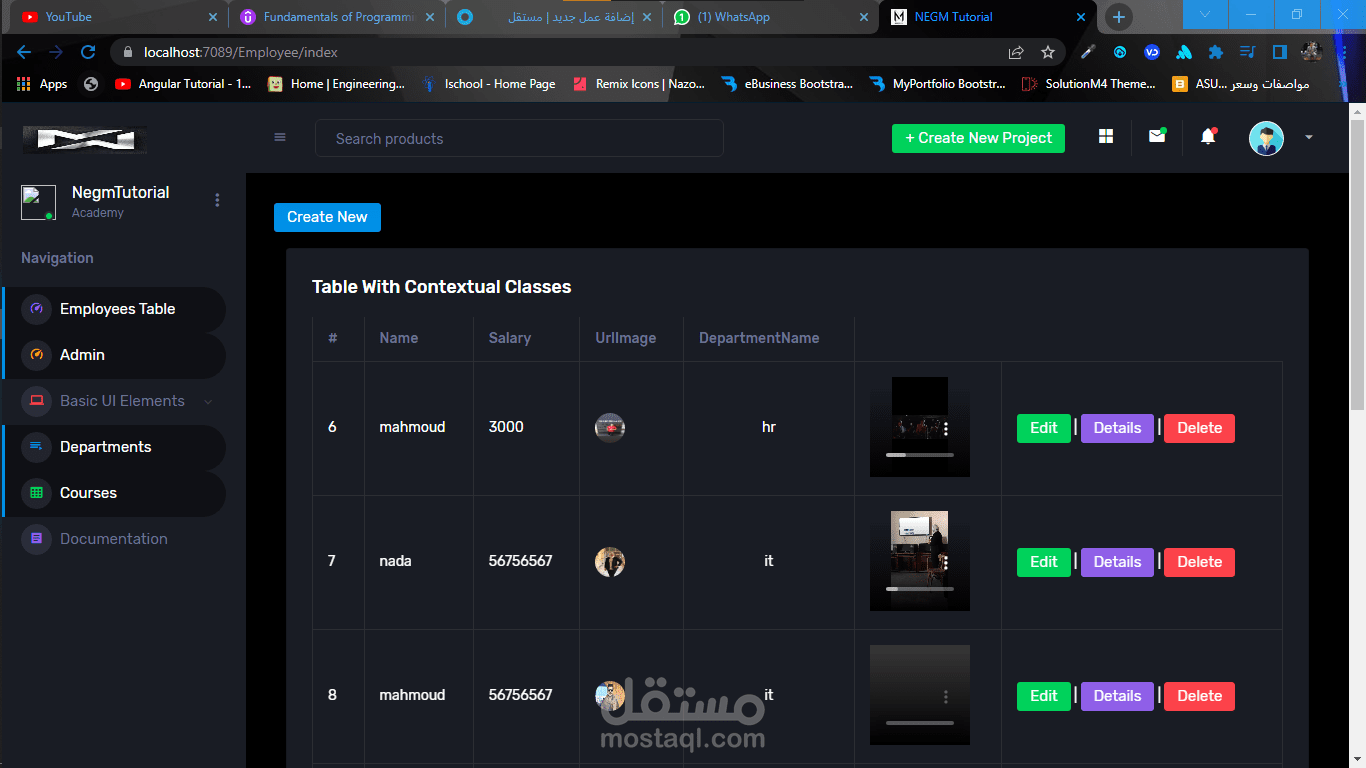The height and width of the screenshot is (768, 1366).
Task: Click Details for employee 6
Action: 1117,428
